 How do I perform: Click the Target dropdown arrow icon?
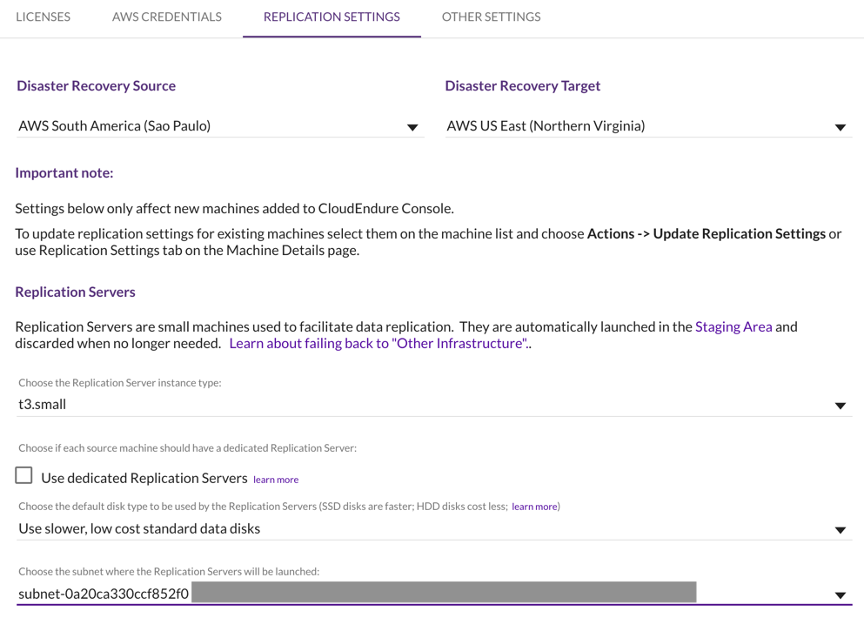[x=840, y=128]
